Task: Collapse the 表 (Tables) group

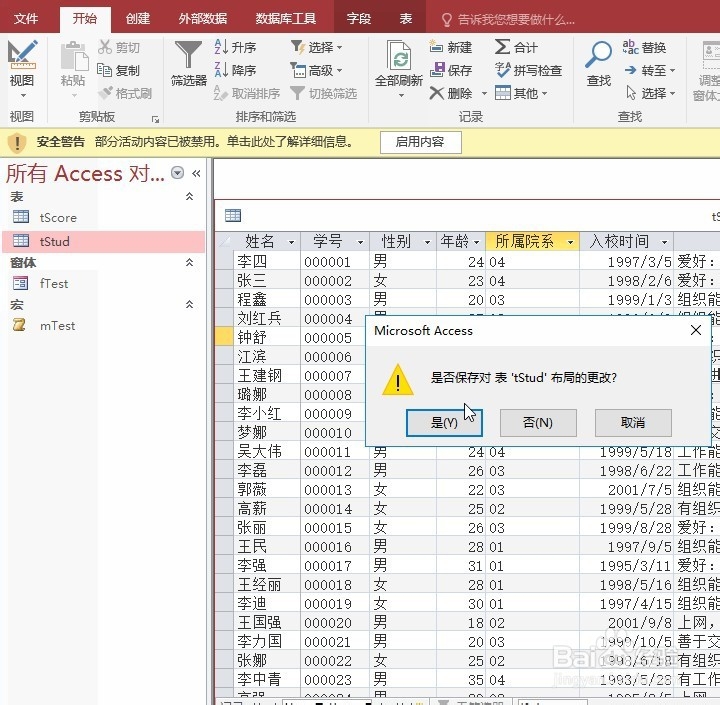Action: (x=189, y=197)
